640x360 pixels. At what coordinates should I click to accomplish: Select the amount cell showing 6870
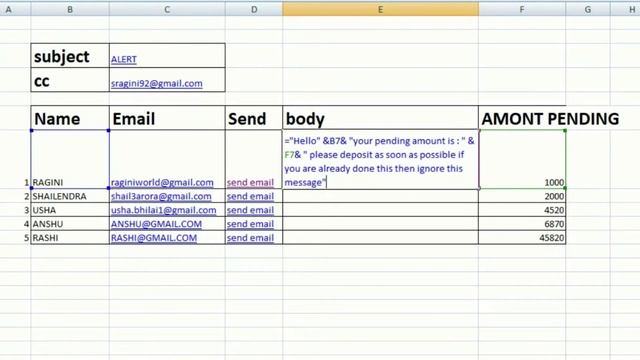pyautogui.click(x=522, y=224)
